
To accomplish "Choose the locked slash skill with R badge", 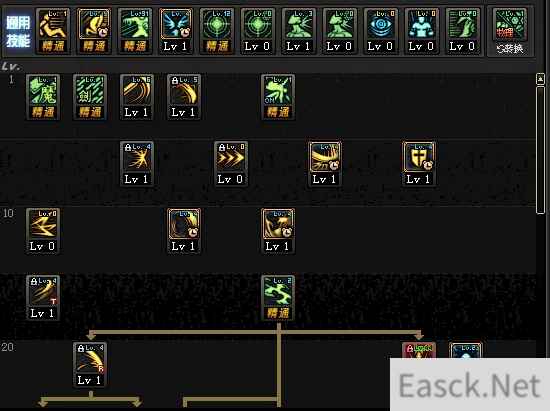I will (x=90, y=365).
